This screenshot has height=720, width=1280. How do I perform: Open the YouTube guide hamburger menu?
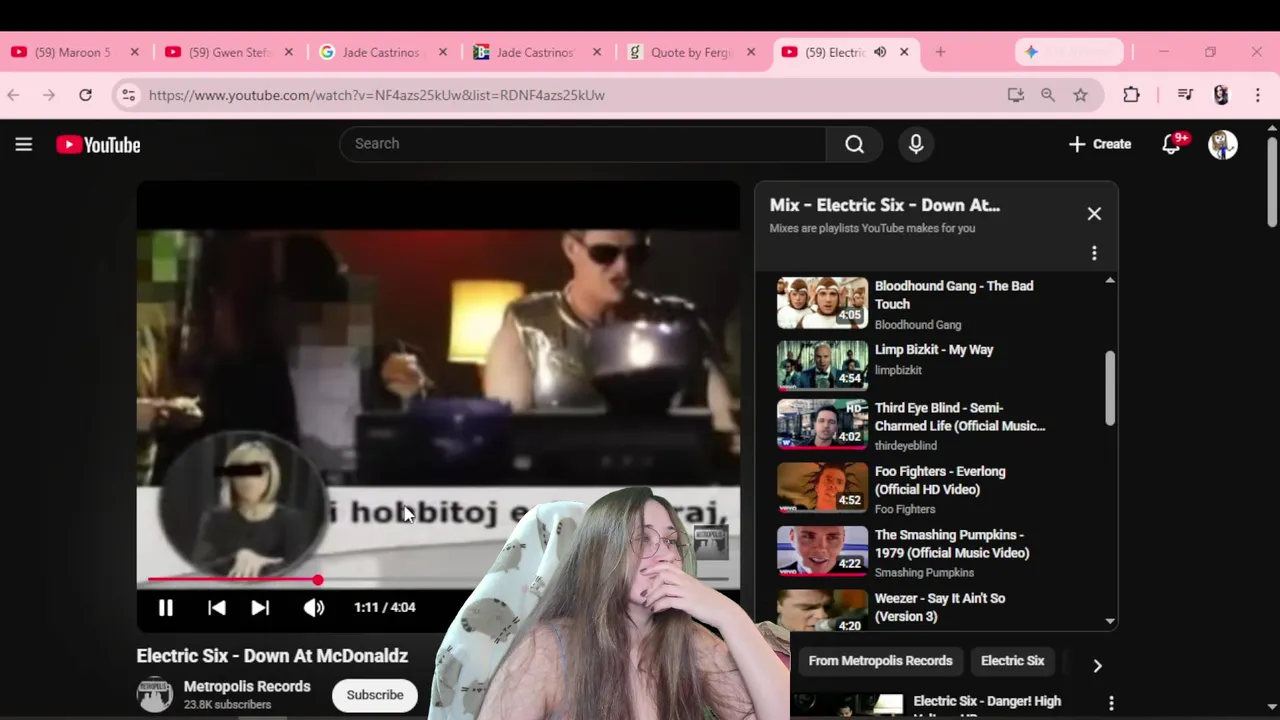(24, 145)
